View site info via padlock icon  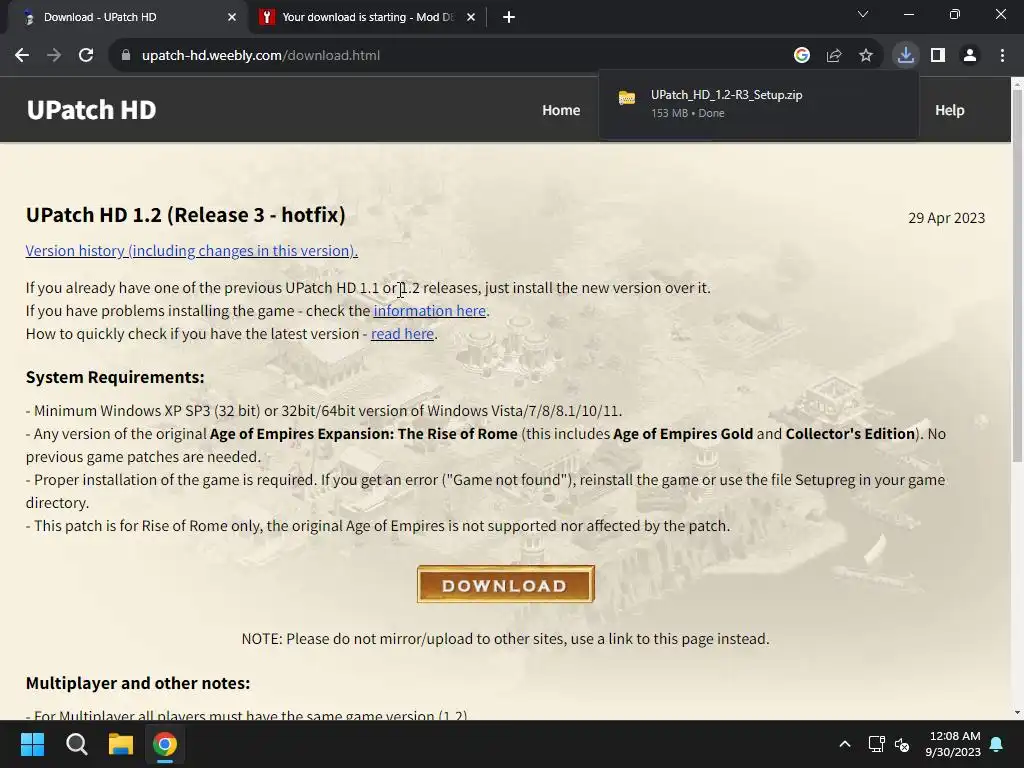[125, 56]
